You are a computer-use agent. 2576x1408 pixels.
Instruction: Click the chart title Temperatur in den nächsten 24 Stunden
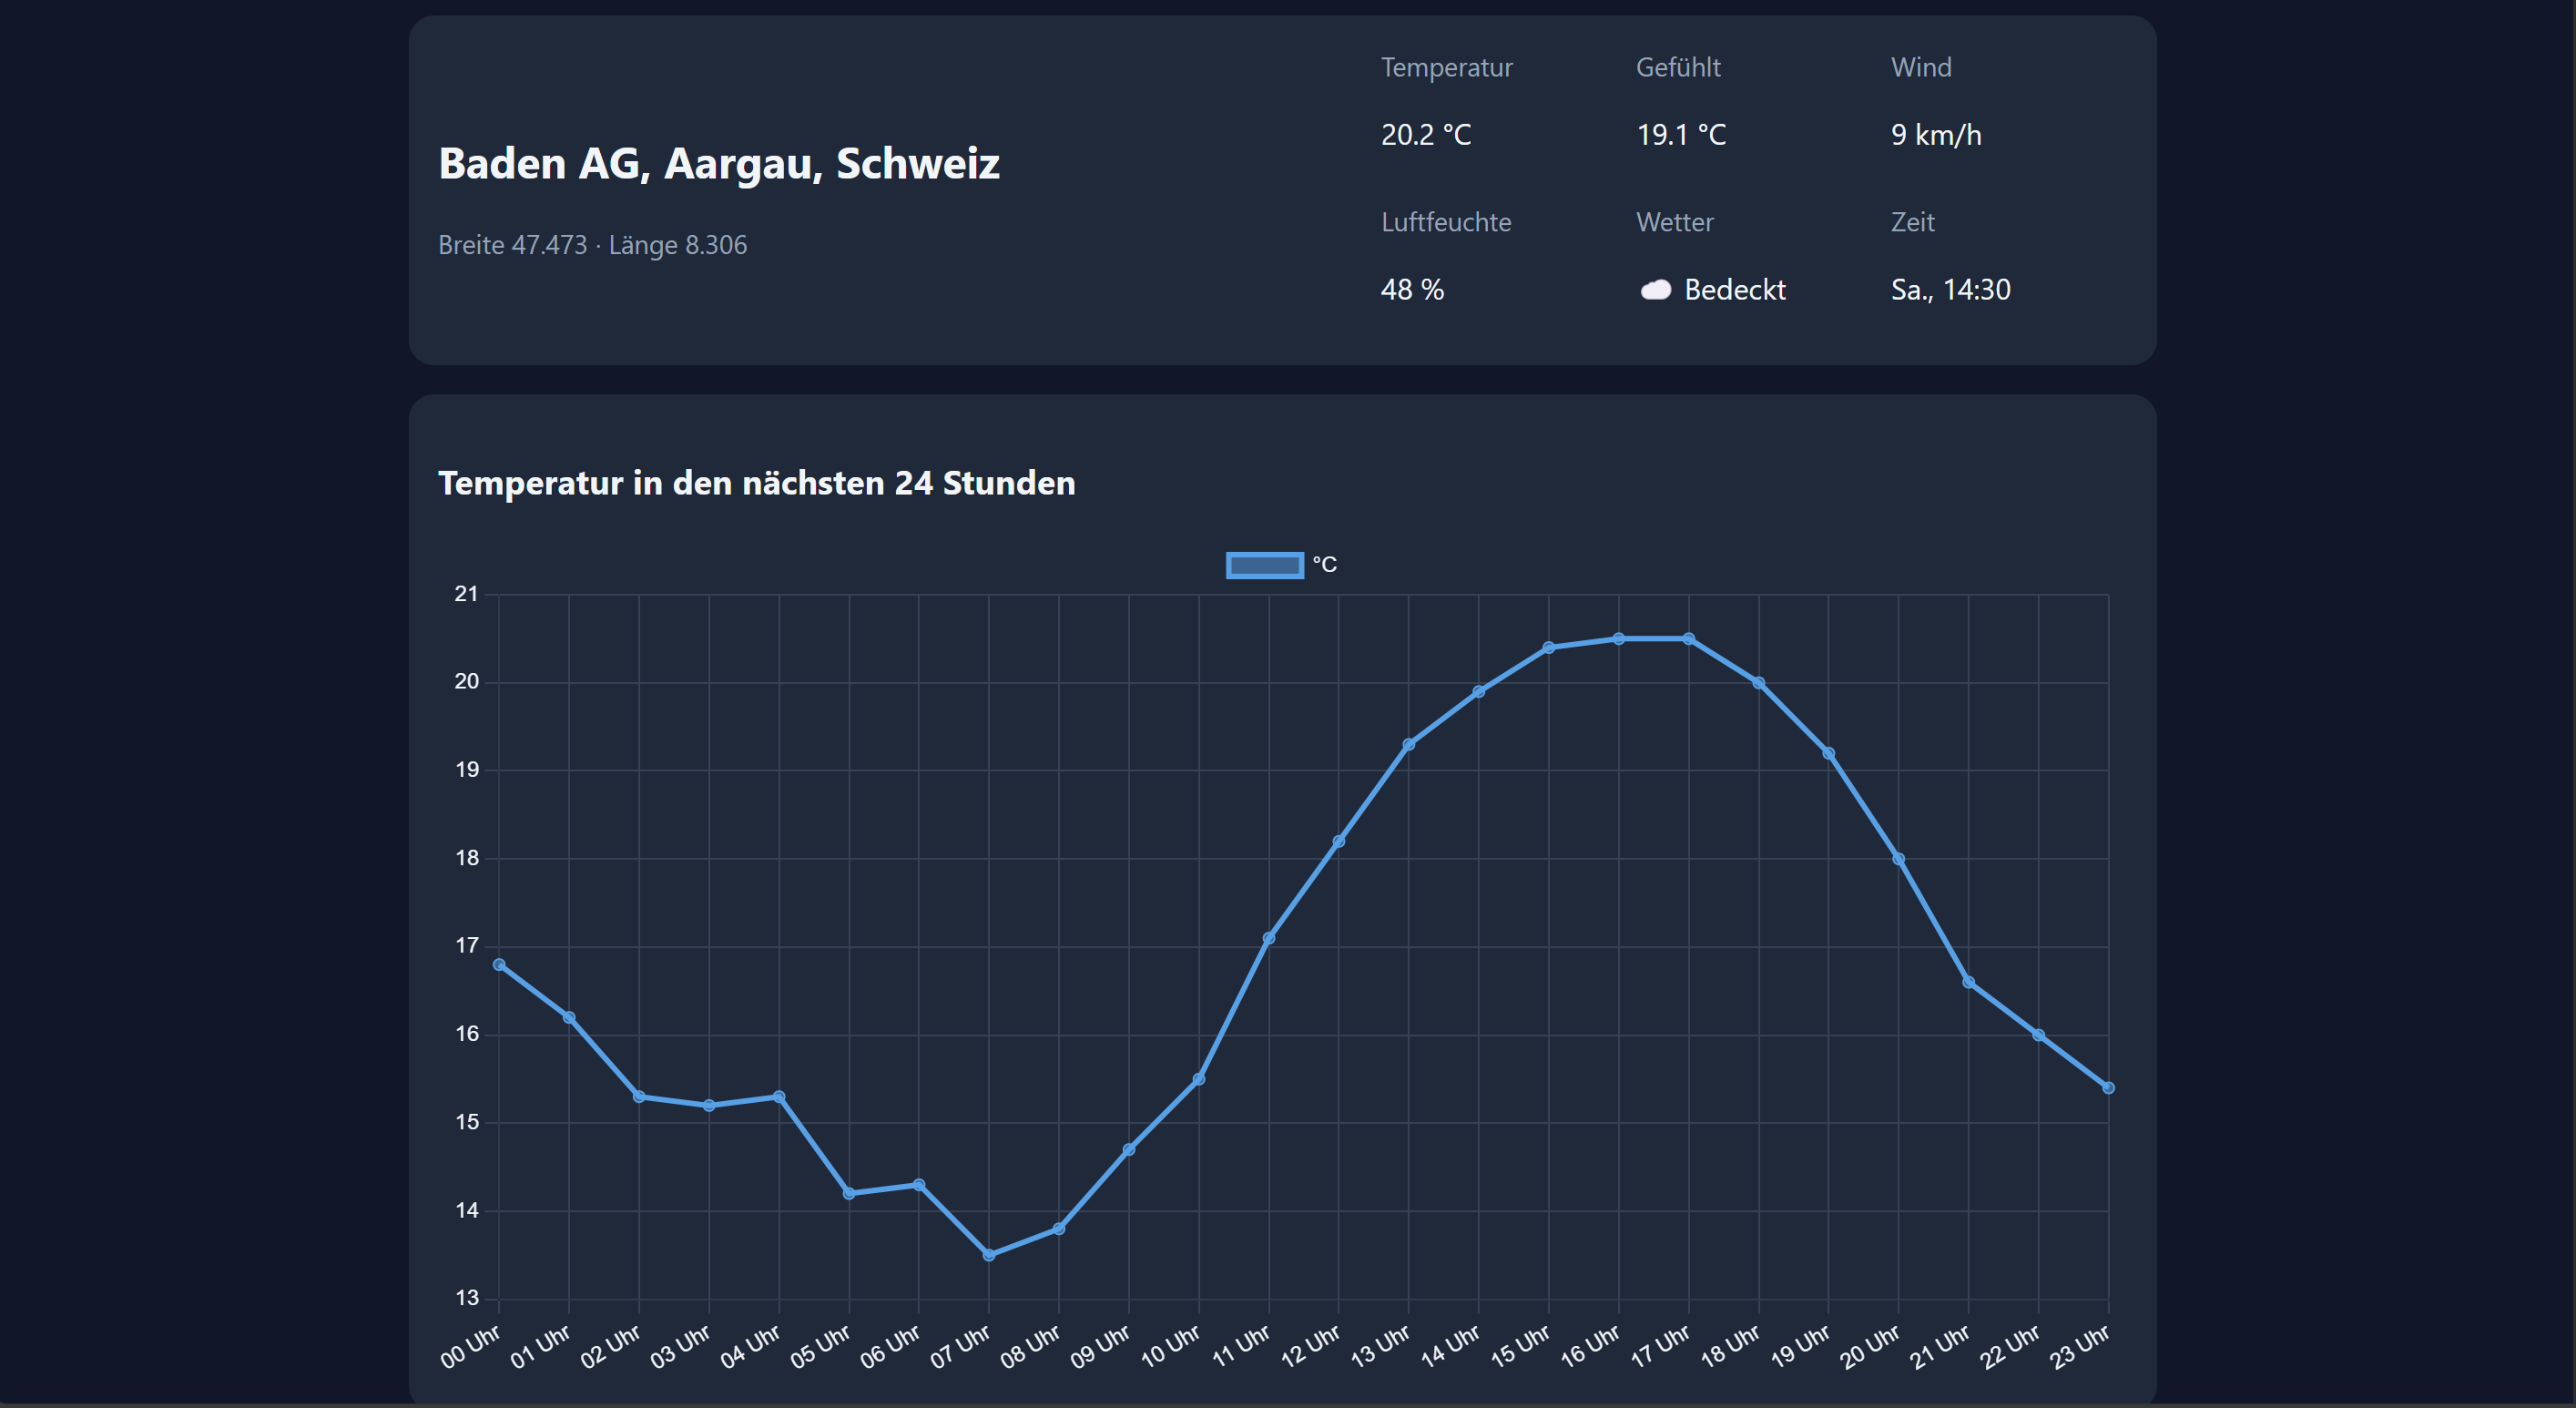click(756, 483)
